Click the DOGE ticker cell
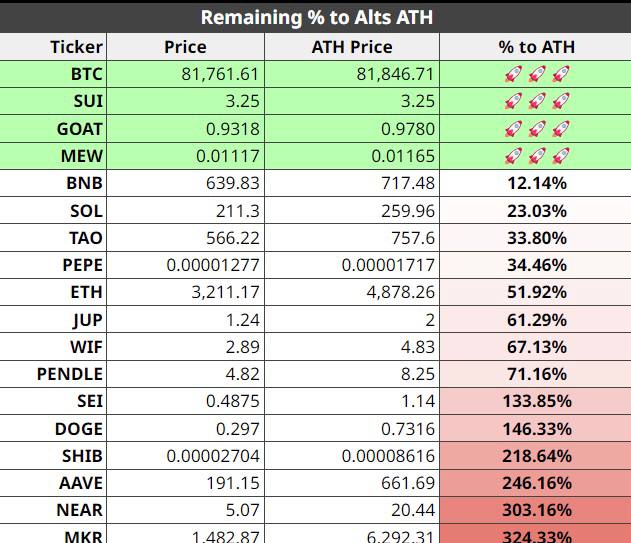Screen dimensions: 631x543 tap(53, 429)
